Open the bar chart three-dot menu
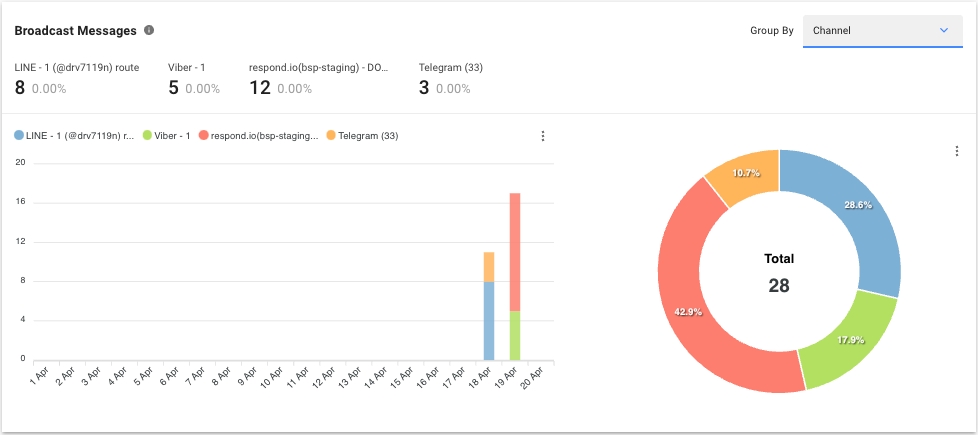This screenshot has height=435, width=978. pos(543,136)
